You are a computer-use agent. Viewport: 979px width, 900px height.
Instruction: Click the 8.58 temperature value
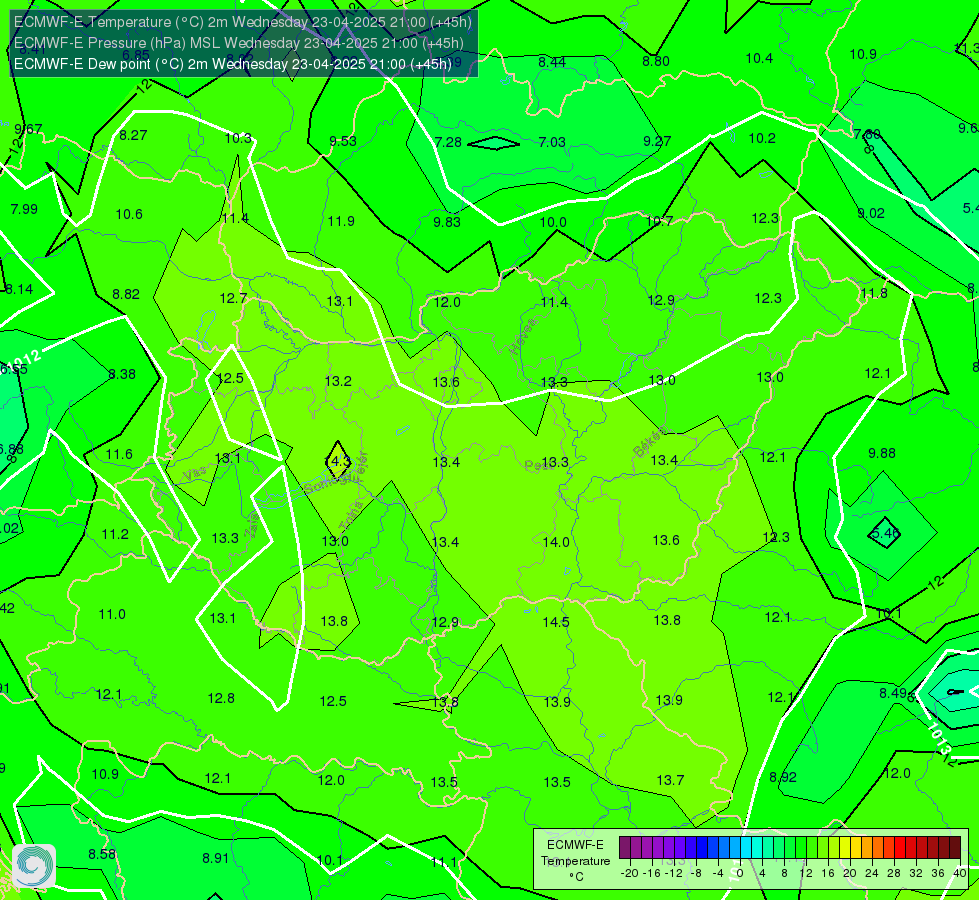102,854
